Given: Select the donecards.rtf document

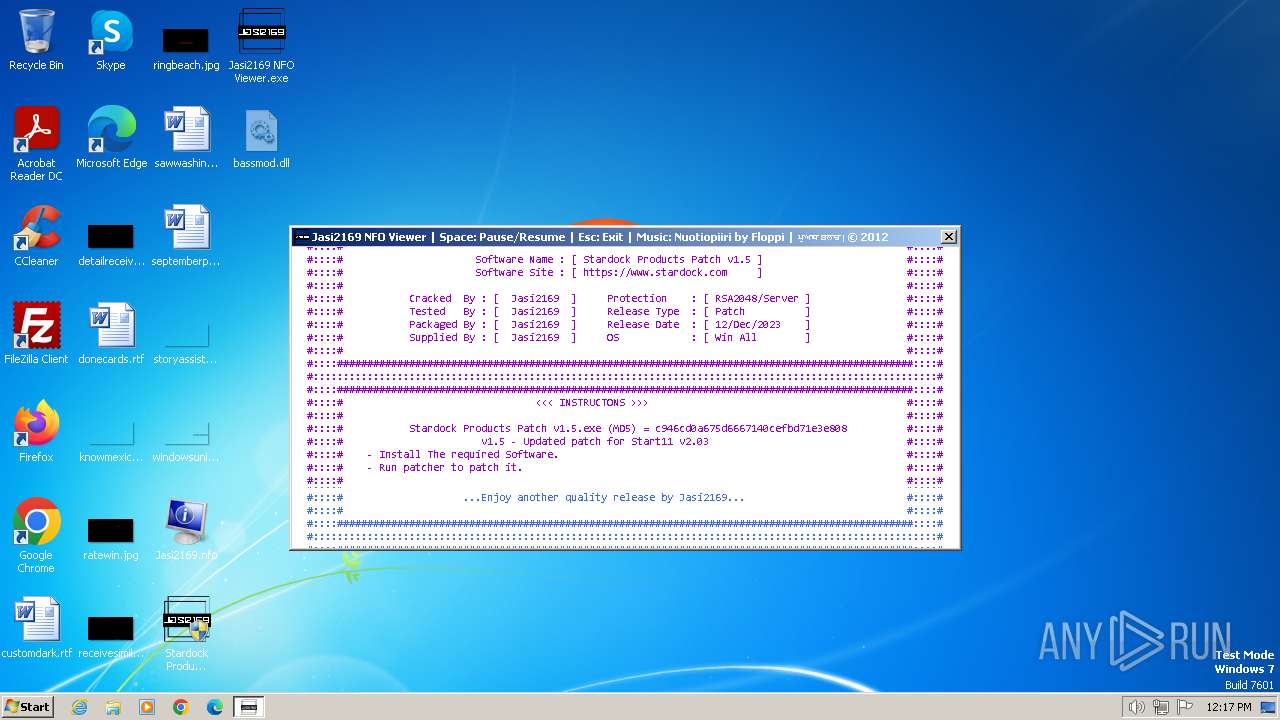Looking at the screenshot, I should 111,333.
